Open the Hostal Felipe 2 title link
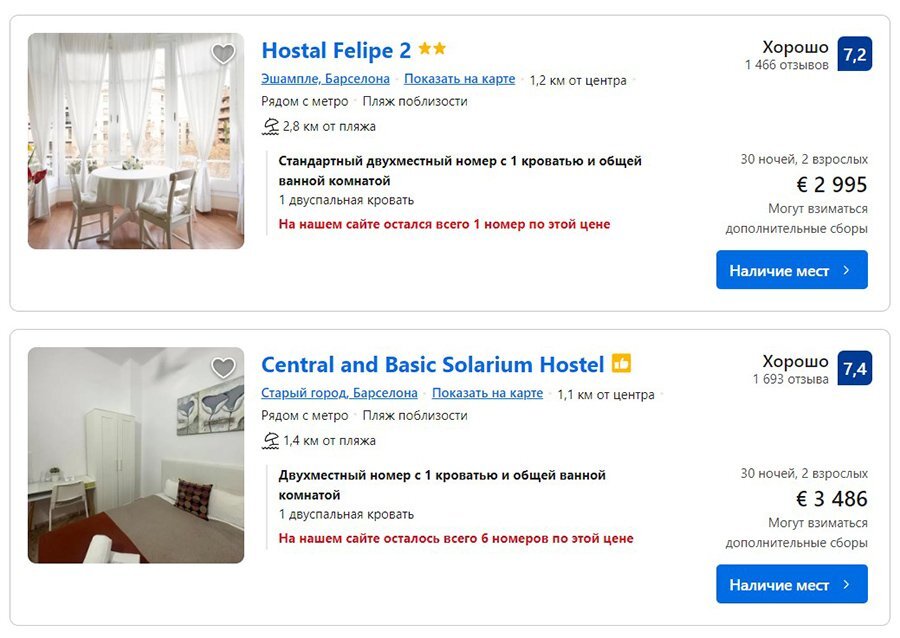Image resolution: width=900 pixels, height=638 pixels. (x=336, y=50)
